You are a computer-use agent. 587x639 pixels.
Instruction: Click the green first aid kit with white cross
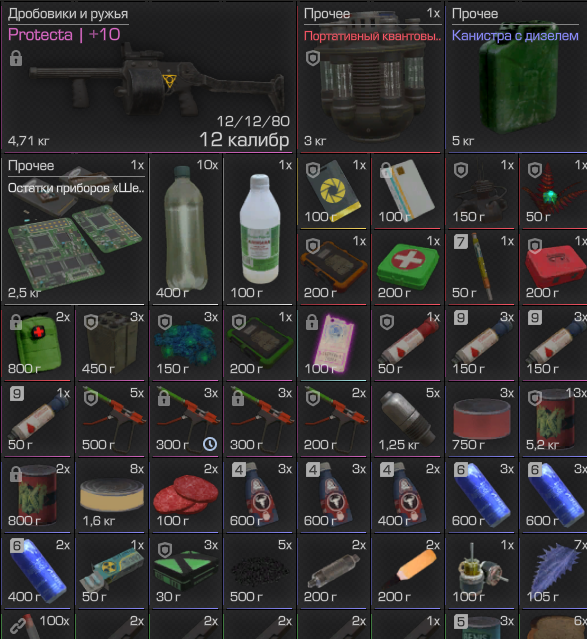[407, 267]
